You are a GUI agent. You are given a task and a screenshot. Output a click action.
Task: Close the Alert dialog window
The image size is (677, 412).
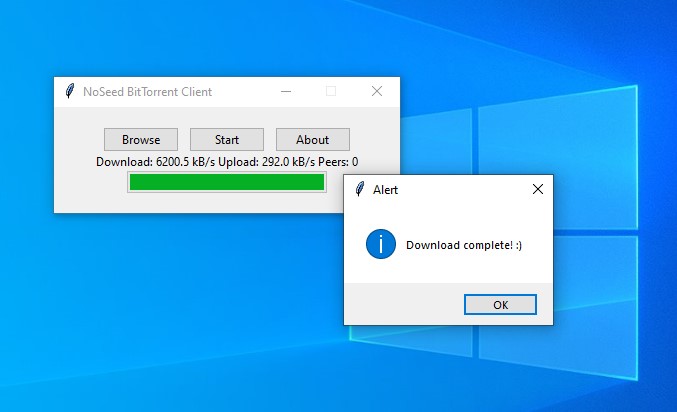[x=538, y=189]
